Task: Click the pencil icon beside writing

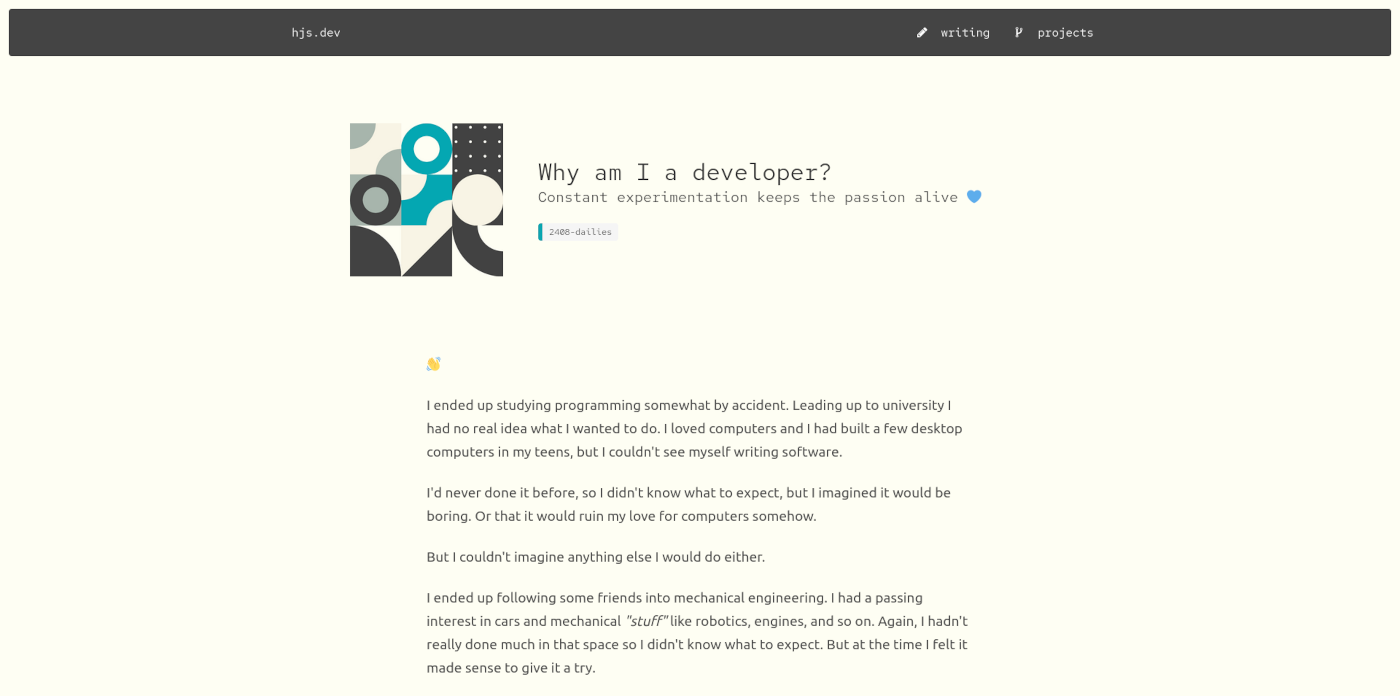Action: [x=922, y=33]
